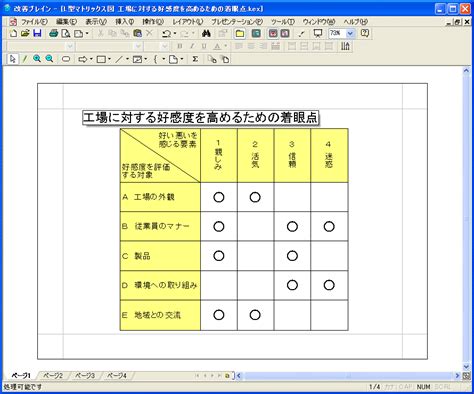Click the horizontal scrollbar track
Viewport: 474px width, 394px height.
tap(347, 376)
